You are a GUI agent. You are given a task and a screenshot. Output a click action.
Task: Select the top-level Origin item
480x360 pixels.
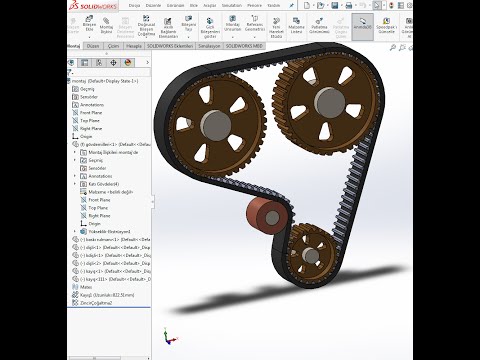(86, 136)
